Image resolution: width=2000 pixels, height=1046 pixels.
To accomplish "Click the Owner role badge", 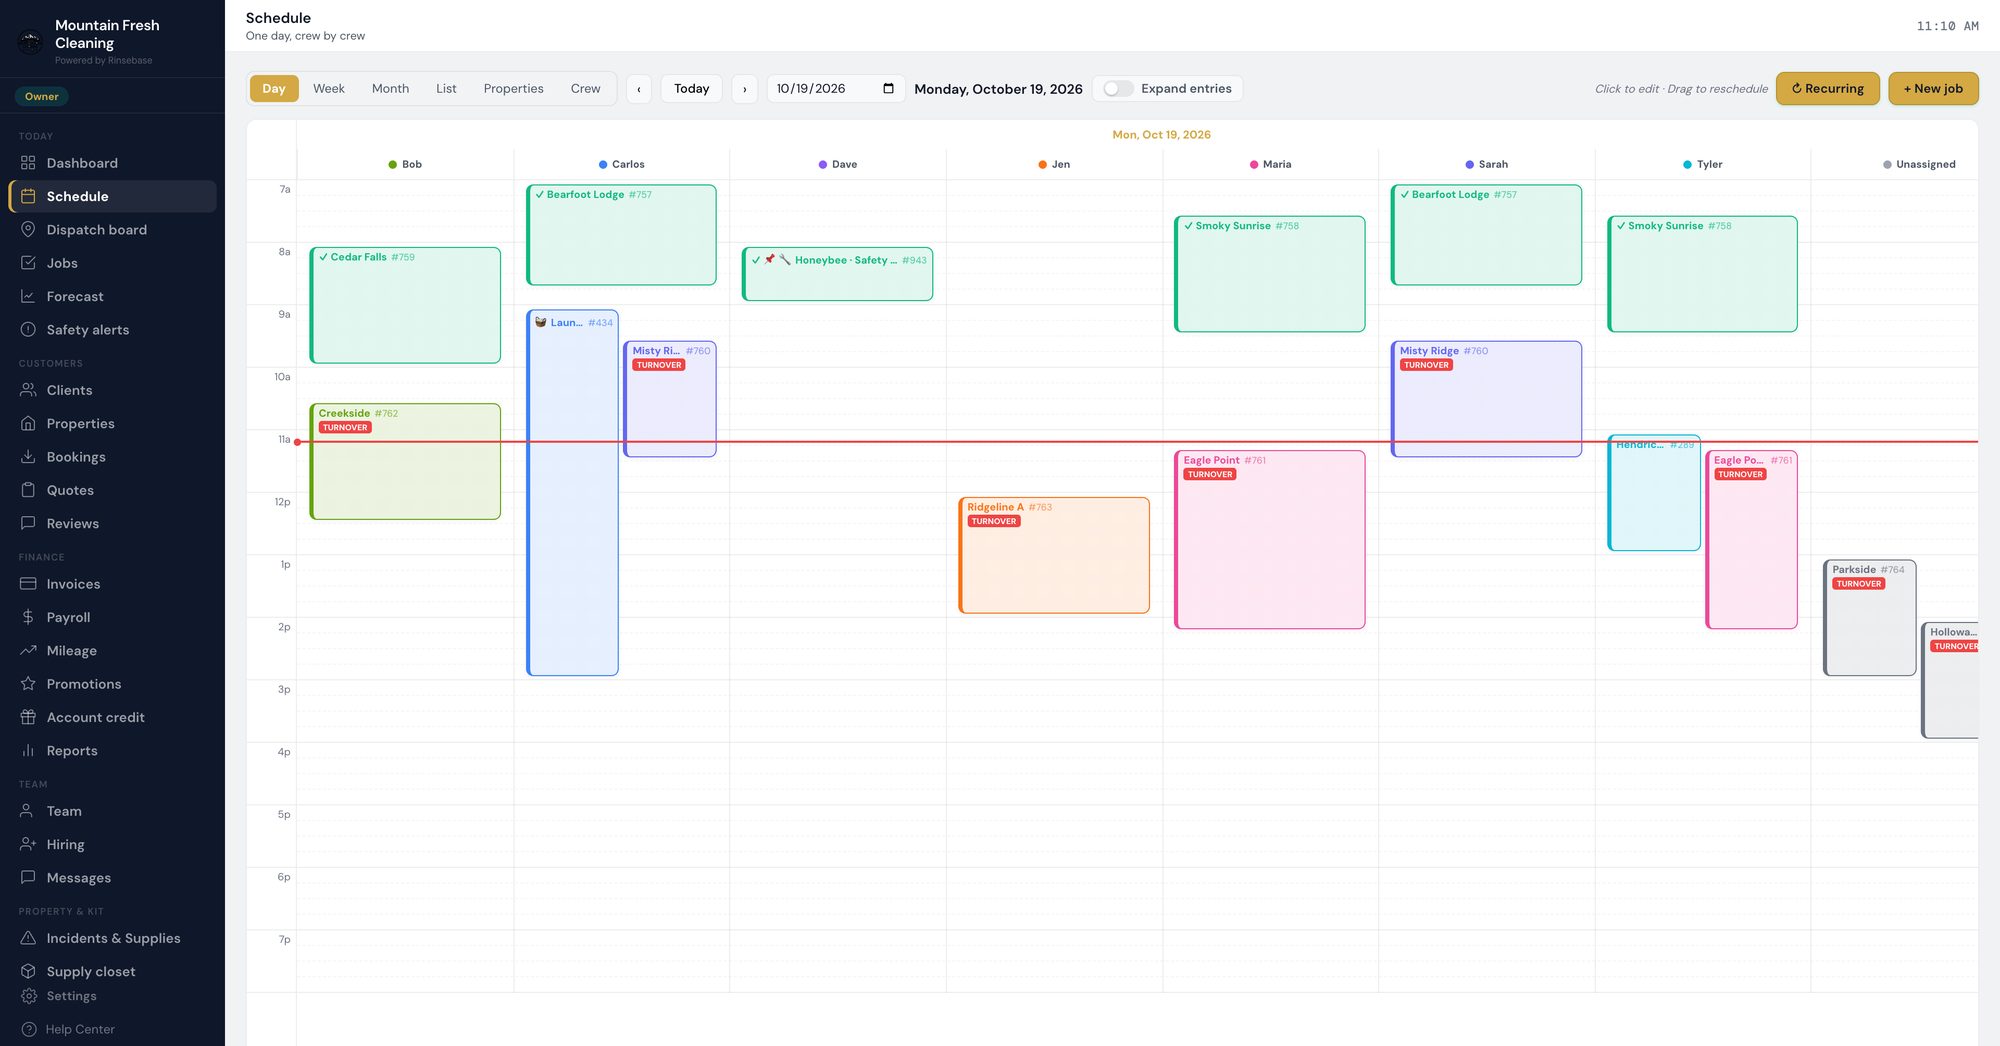I will (x=42, y=96).
